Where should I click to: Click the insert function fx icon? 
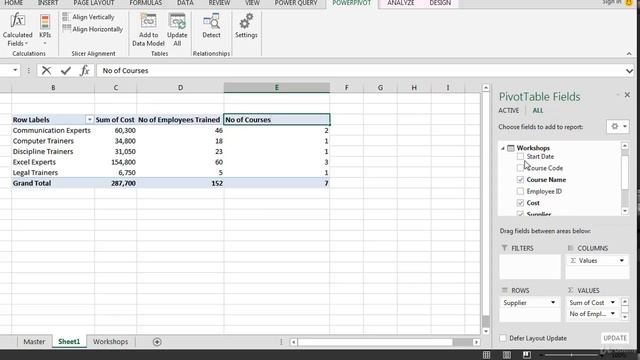[x=84, y=71]
